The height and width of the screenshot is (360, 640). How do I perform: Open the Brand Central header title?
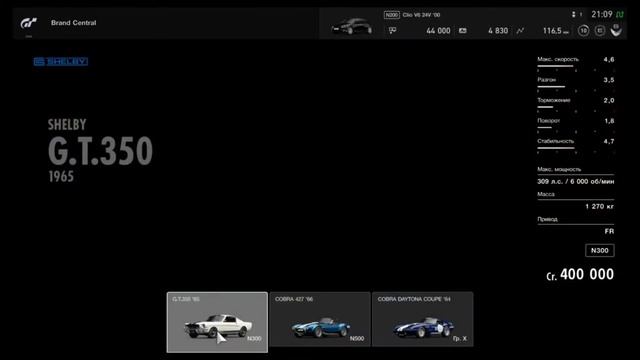point(73,23)
